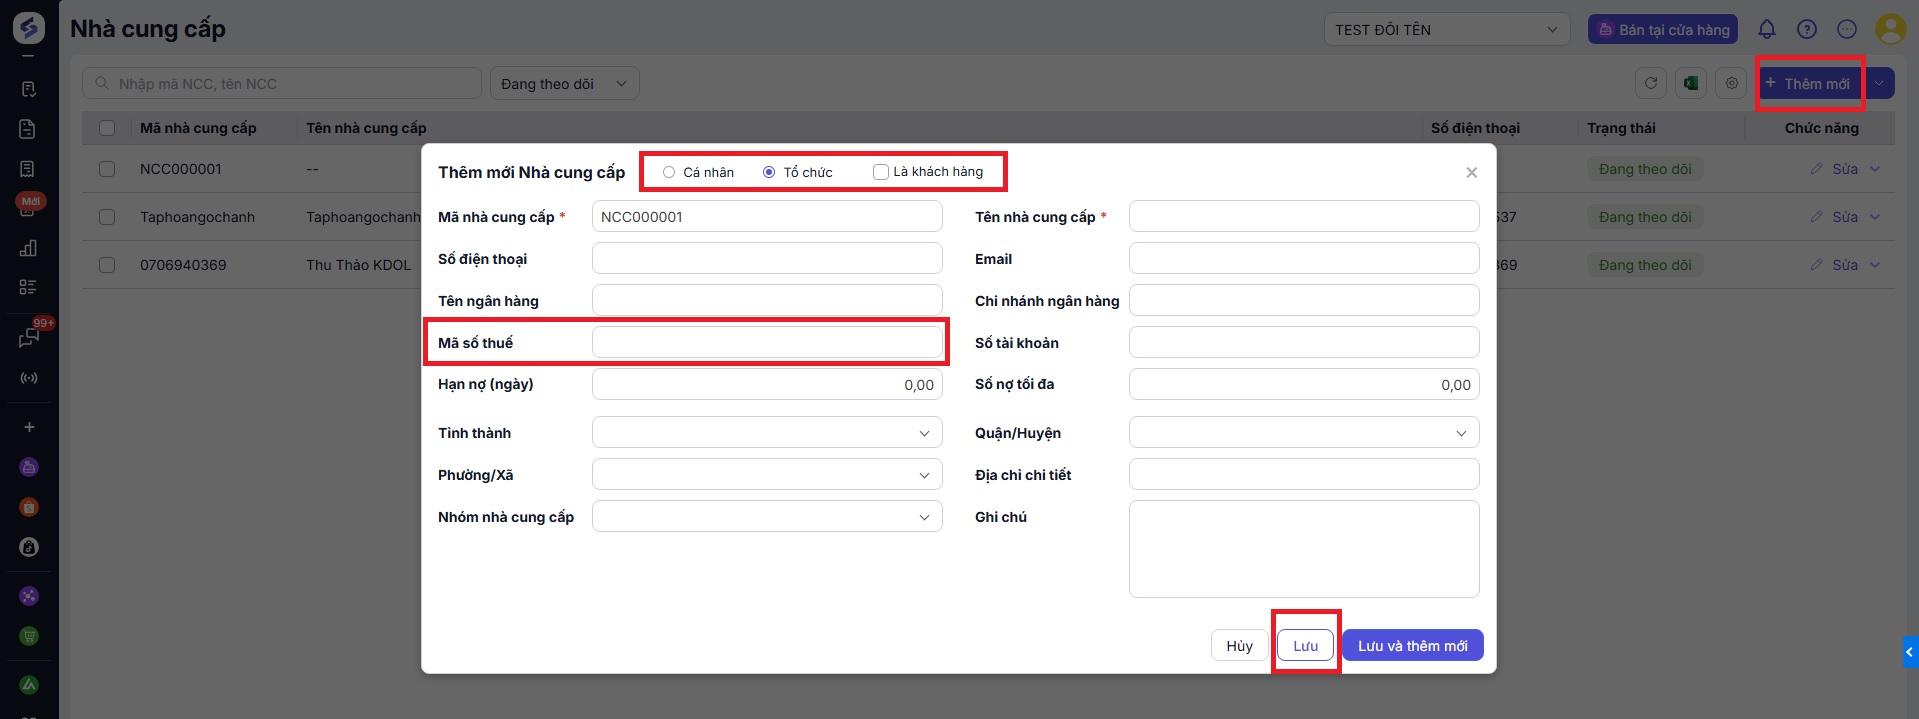1919x719 pixels.
Task: Refresh the supplier list
Action: 1651,83
